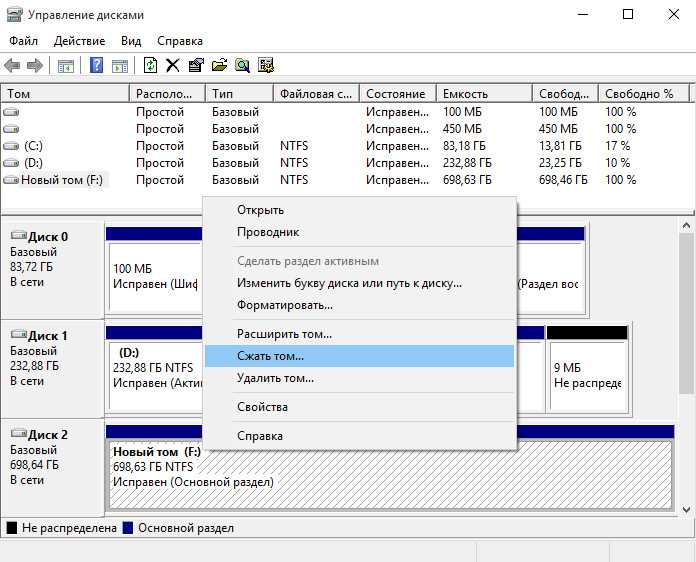696x562 pixels.
Task: Choose Проводник from context menu
Action: tap(360, 232)
